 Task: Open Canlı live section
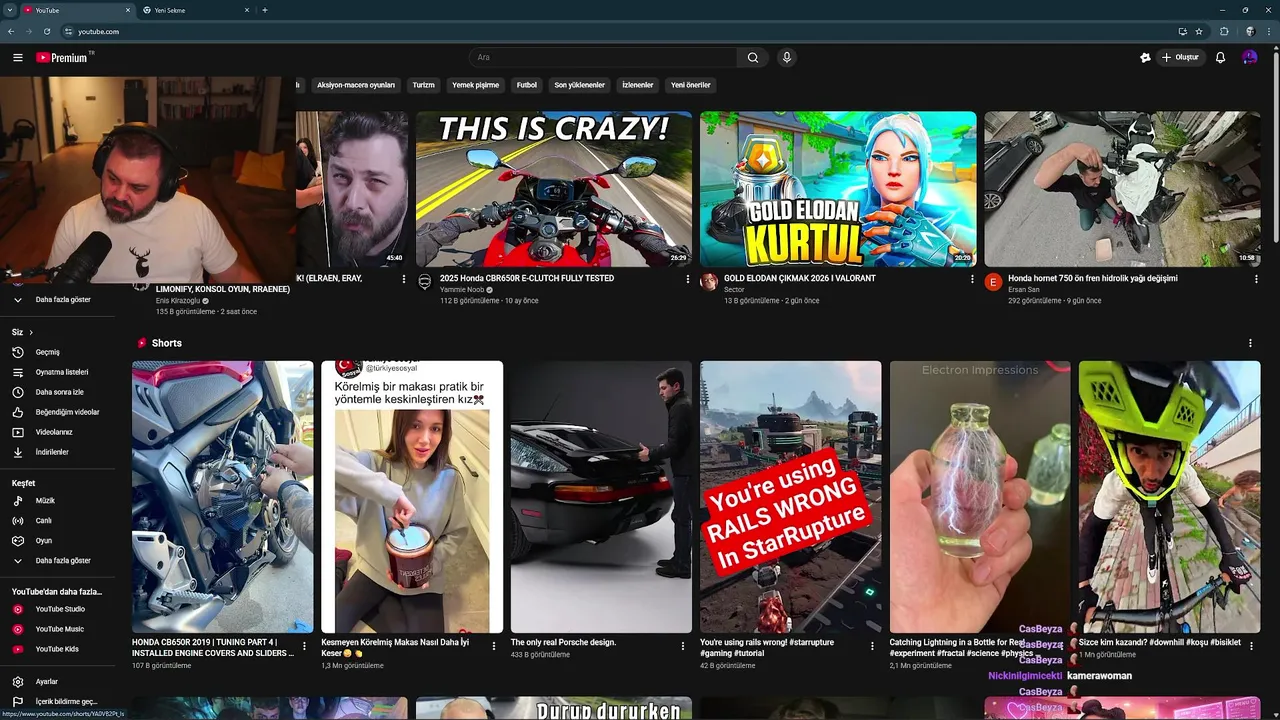tap(44, 520)
